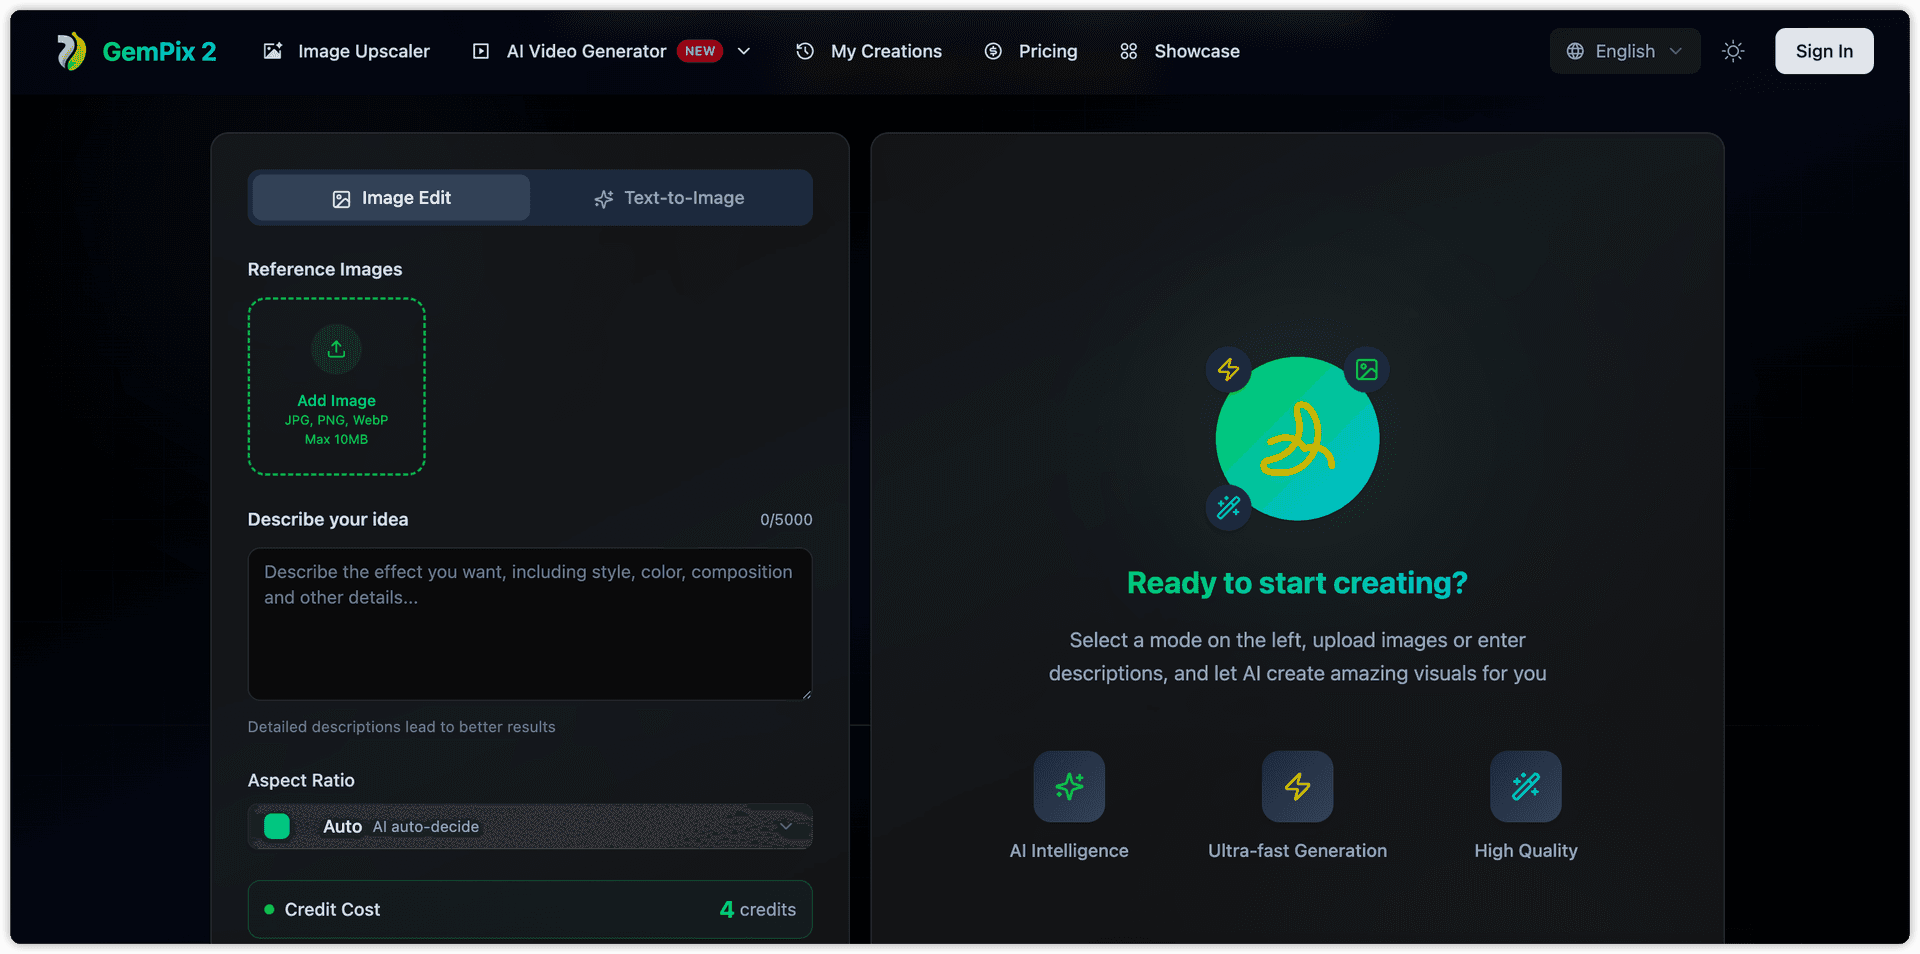Click the Sign In button
The width and height of the screenshot is (1920, 954).
point(1824,51)
